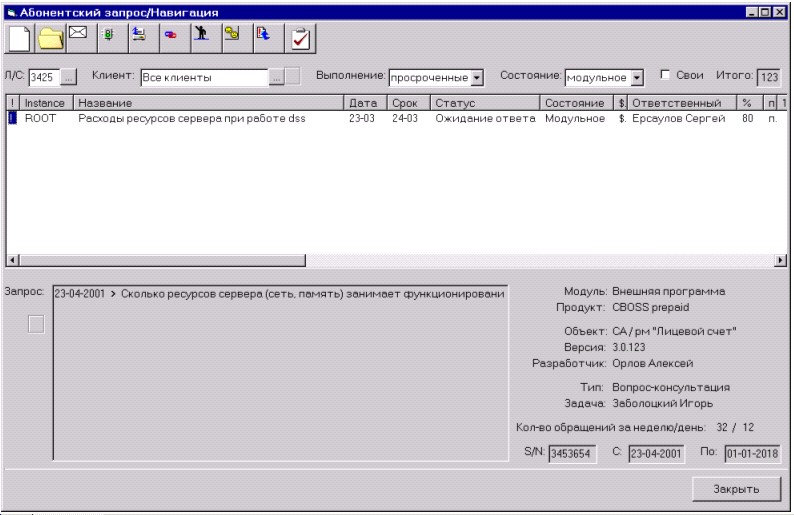Click developer name 'Орлов Алексей'
794x515 pixels.
click(652, 364)
